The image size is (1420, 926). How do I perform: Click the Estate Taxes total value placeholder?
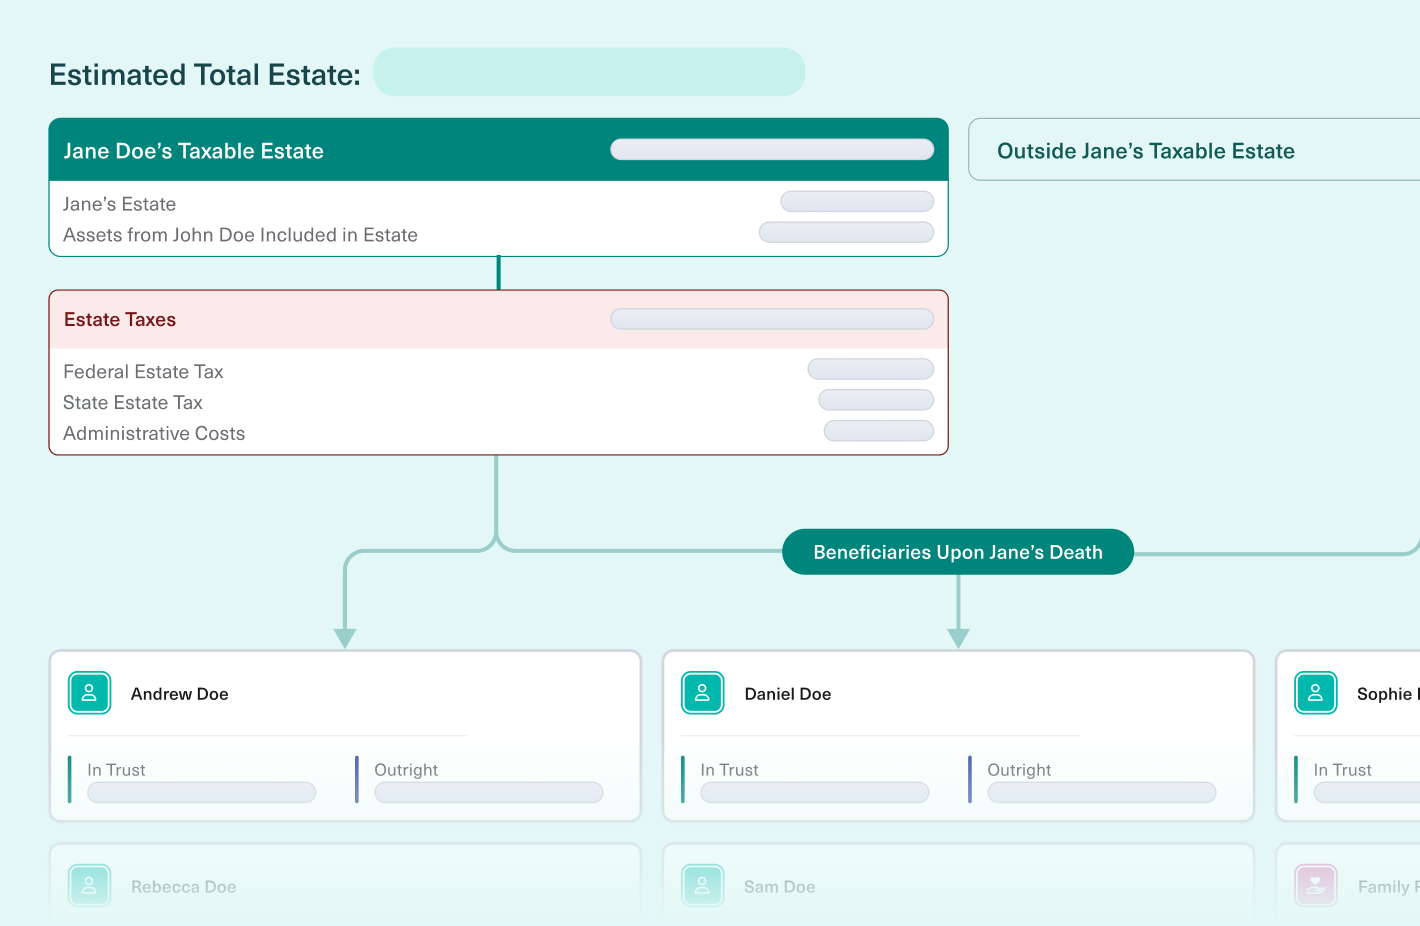[772, 319]
